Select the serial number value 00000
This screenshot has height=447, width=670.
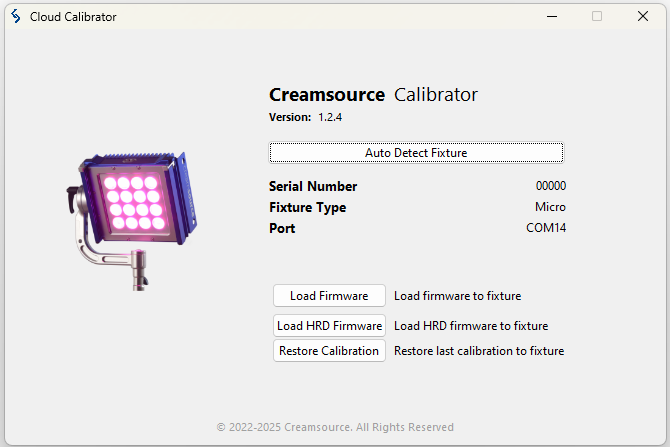point(551,186)
